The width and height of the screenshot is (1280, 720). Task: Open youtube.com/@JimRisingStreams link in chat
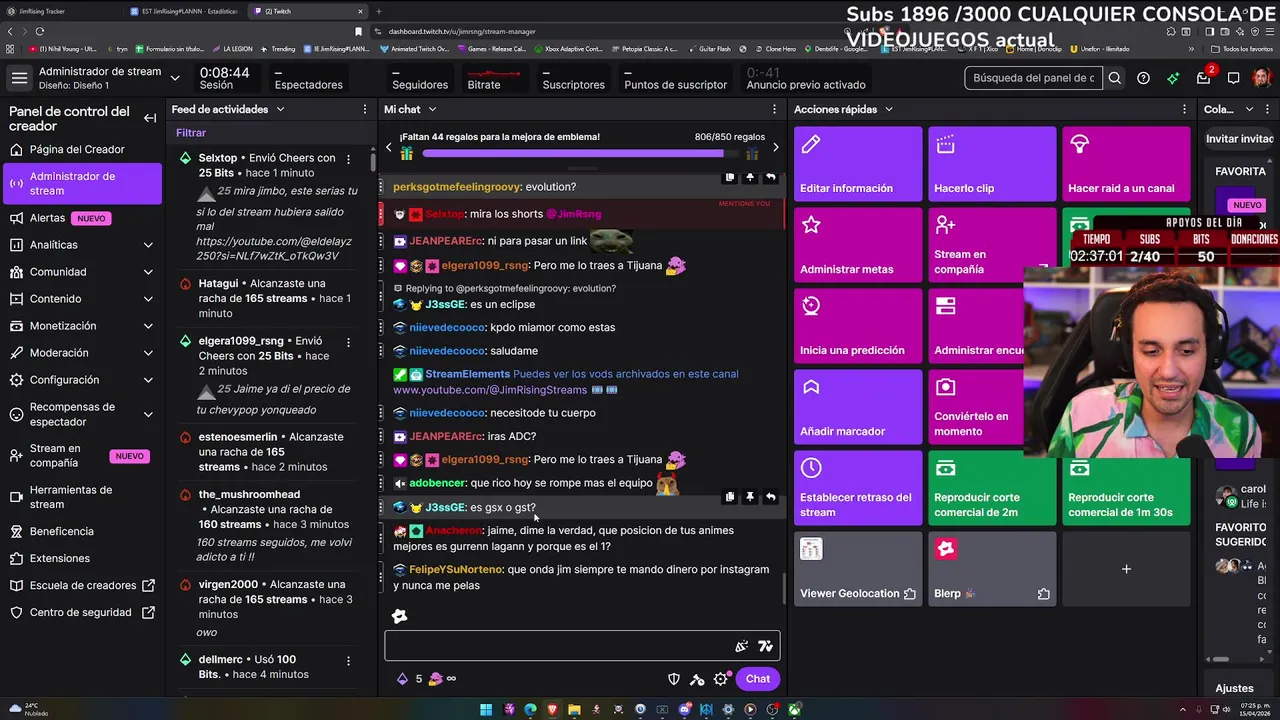click(x=490, y=390)
